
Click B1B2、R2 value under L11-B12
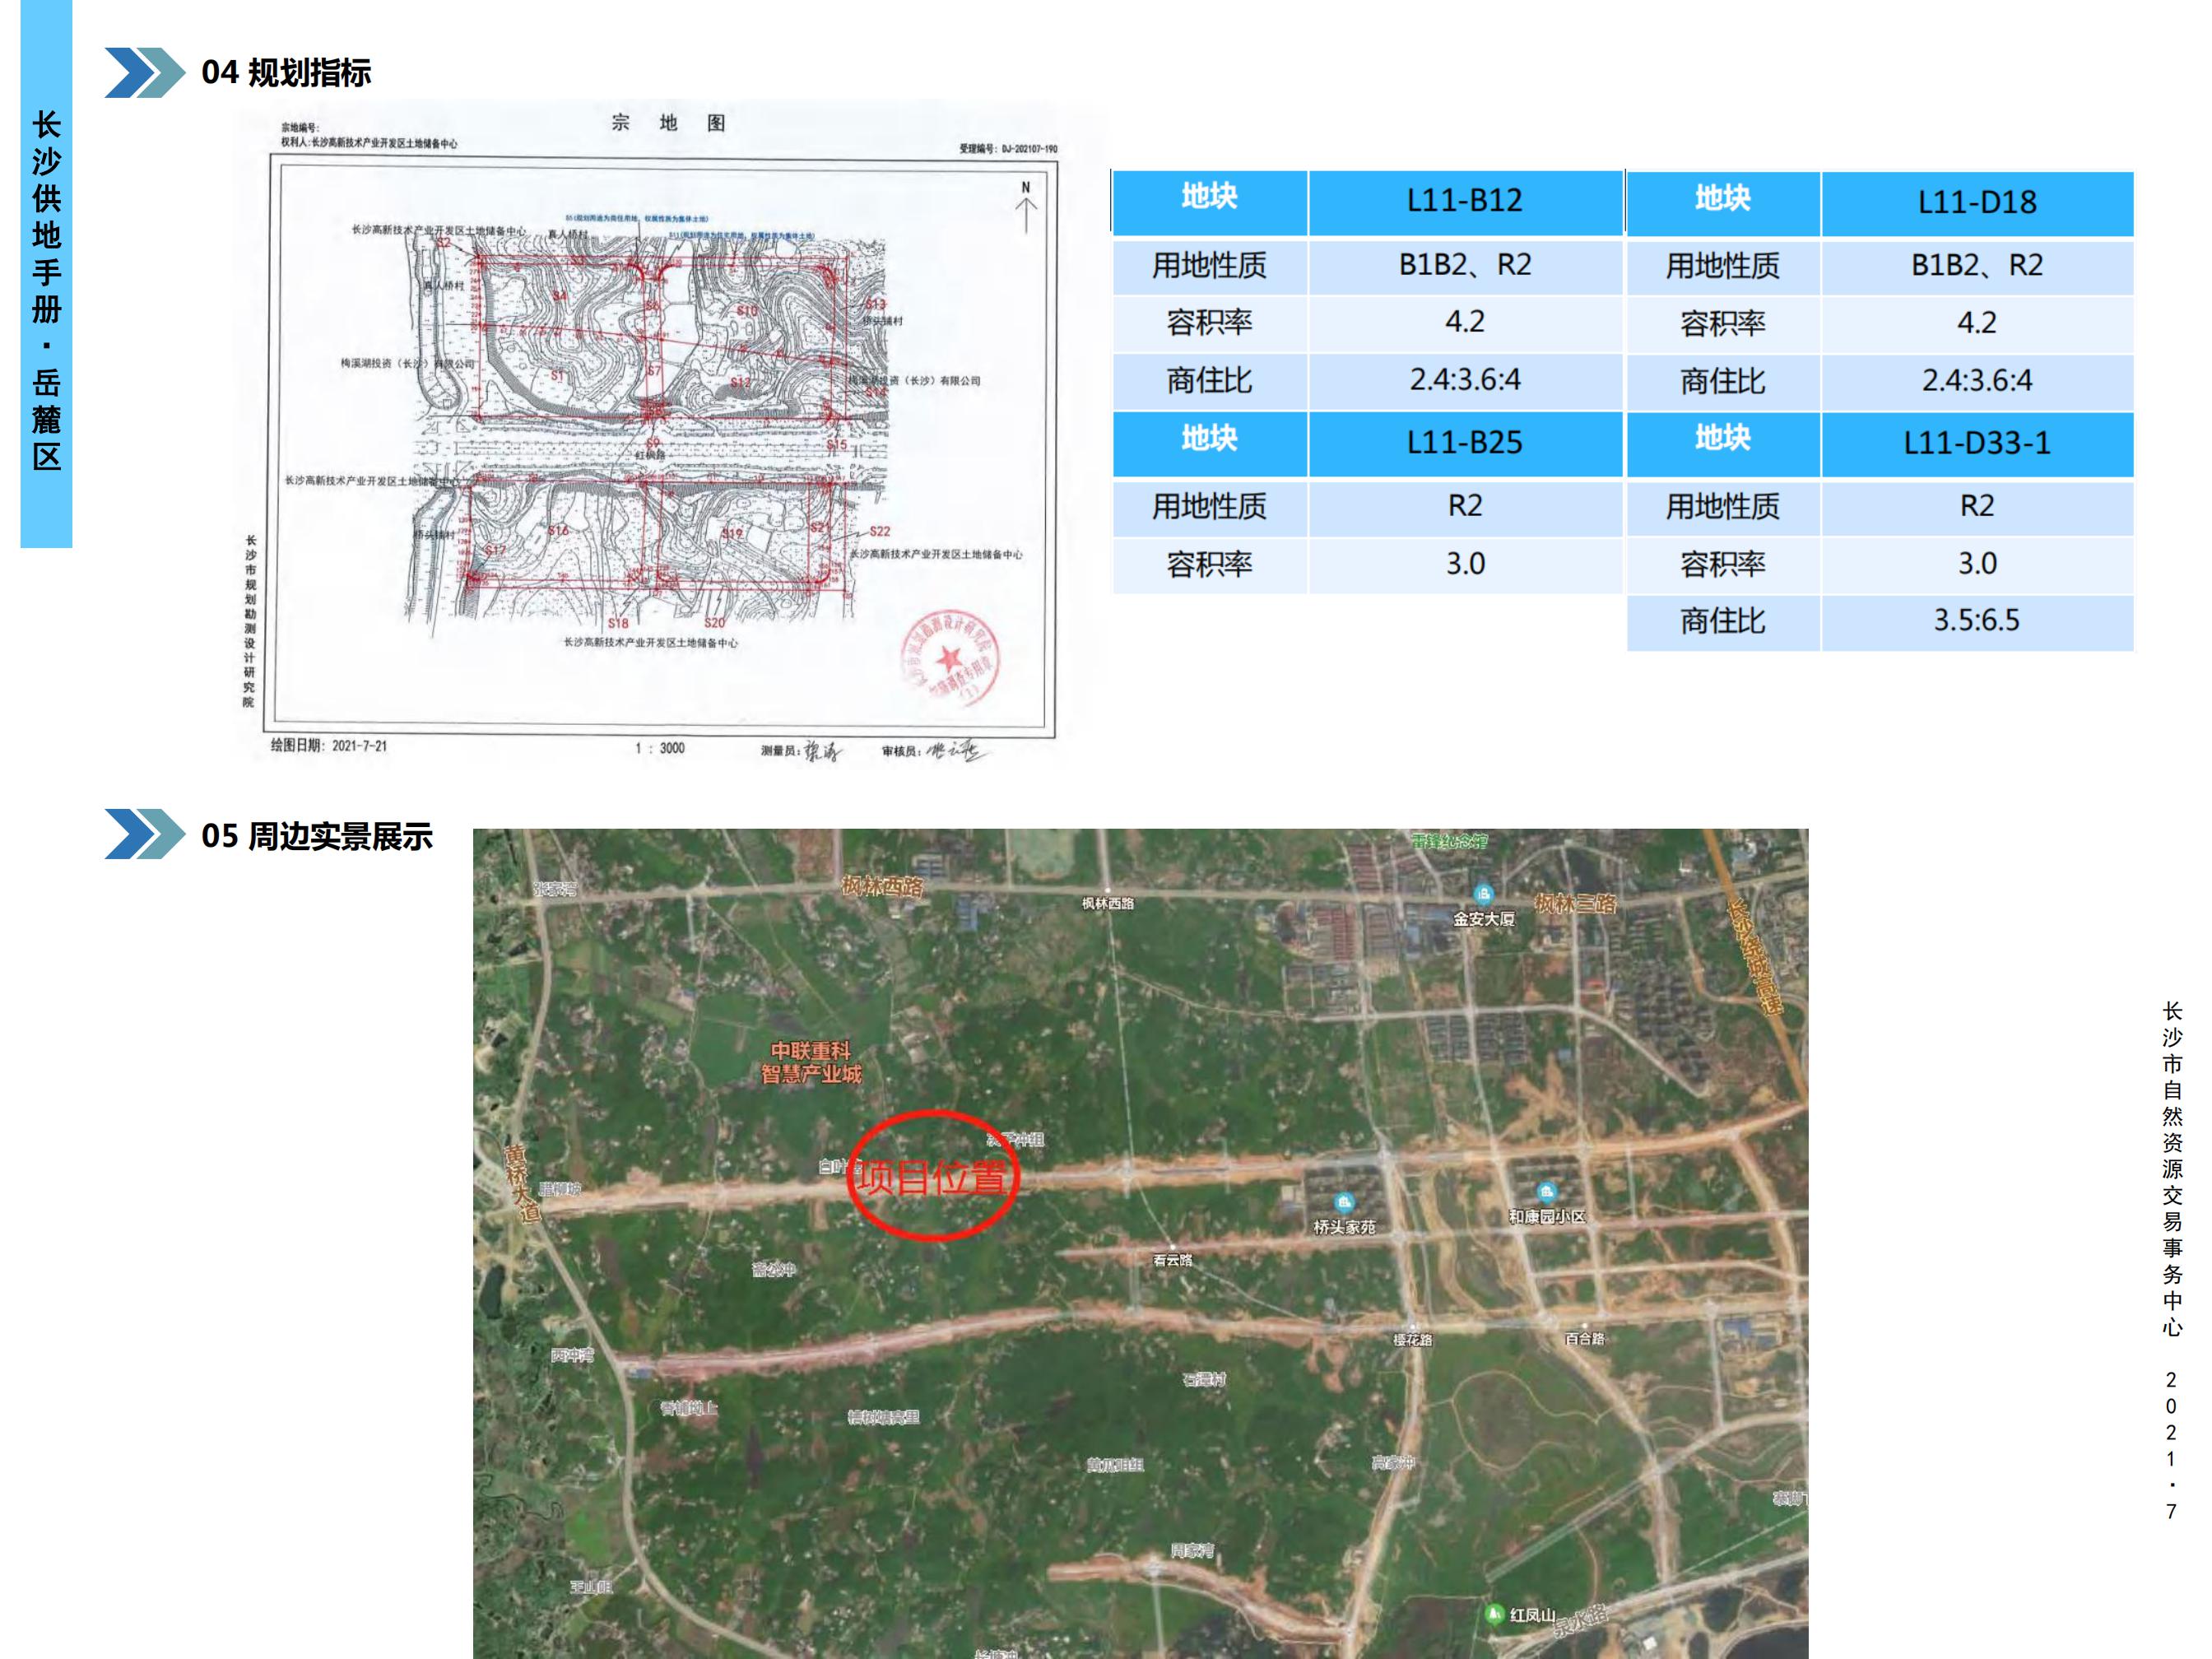(1465, 266)
